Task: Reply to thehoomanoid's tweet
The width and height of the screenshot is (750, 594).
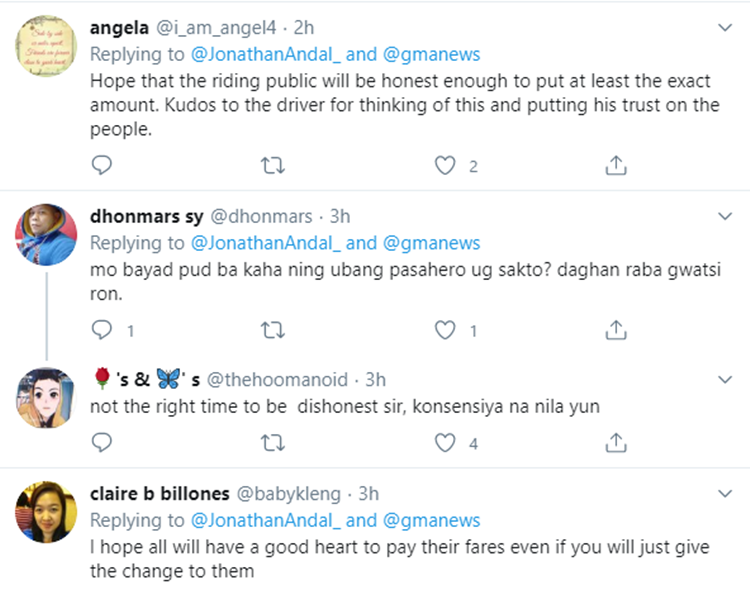Action: point(101,442)
